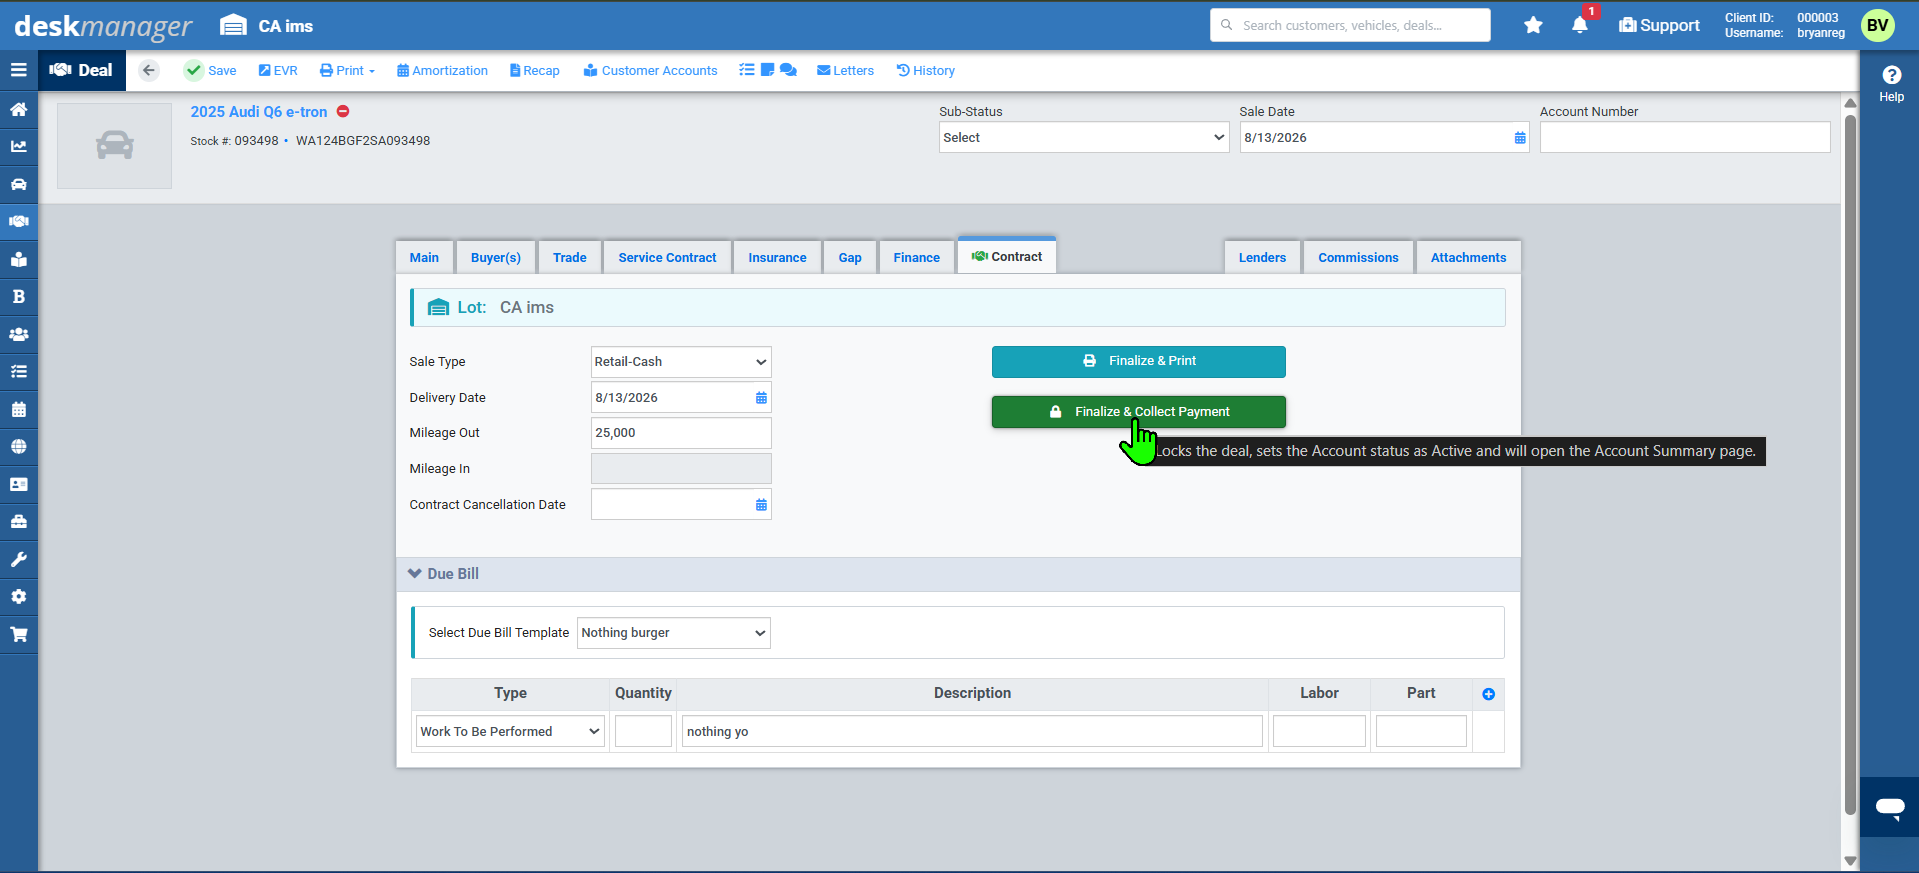
Task: Open the task list icon in sidebar
Action: [18, 371]
